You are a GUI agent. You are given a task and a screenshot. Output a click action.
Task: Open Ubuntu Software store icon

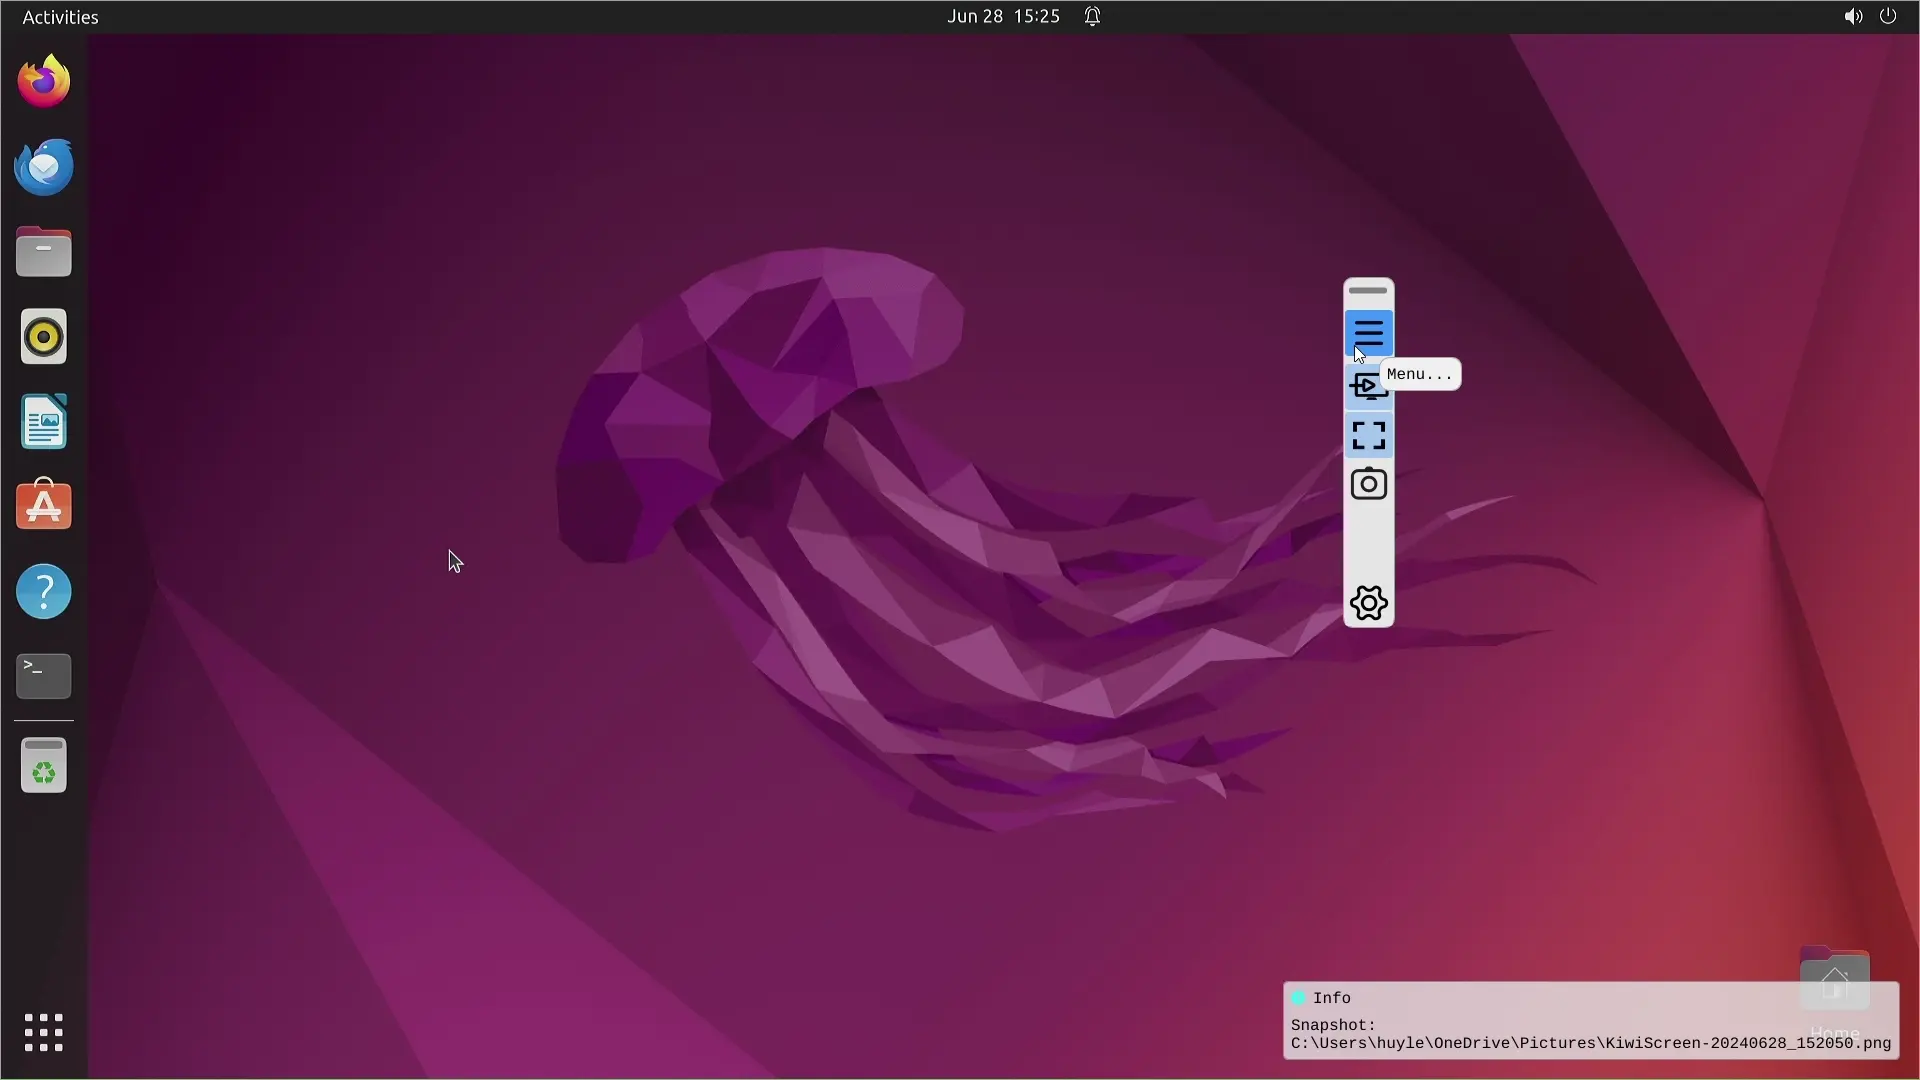click(x=44, y=506)
